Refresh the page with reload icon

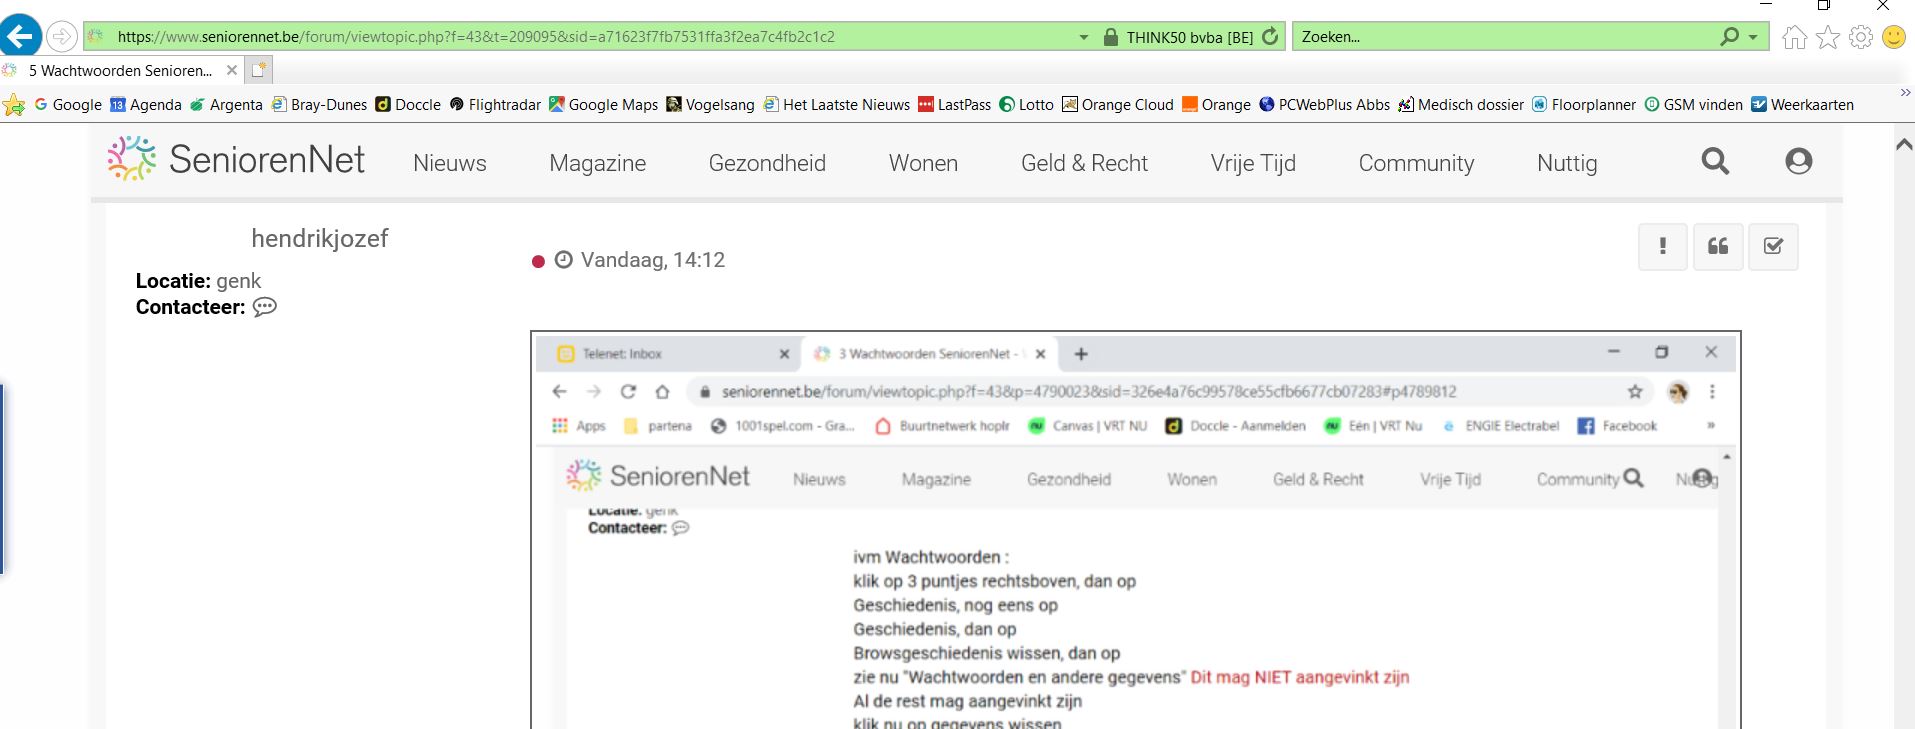1270,37
